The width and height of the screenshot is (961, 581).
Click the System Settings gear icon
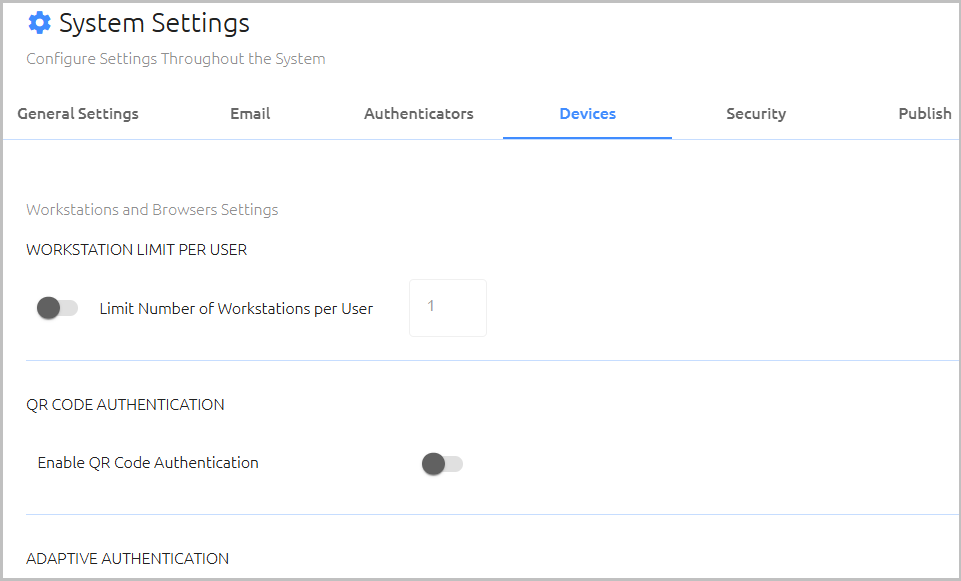[39, 23]
